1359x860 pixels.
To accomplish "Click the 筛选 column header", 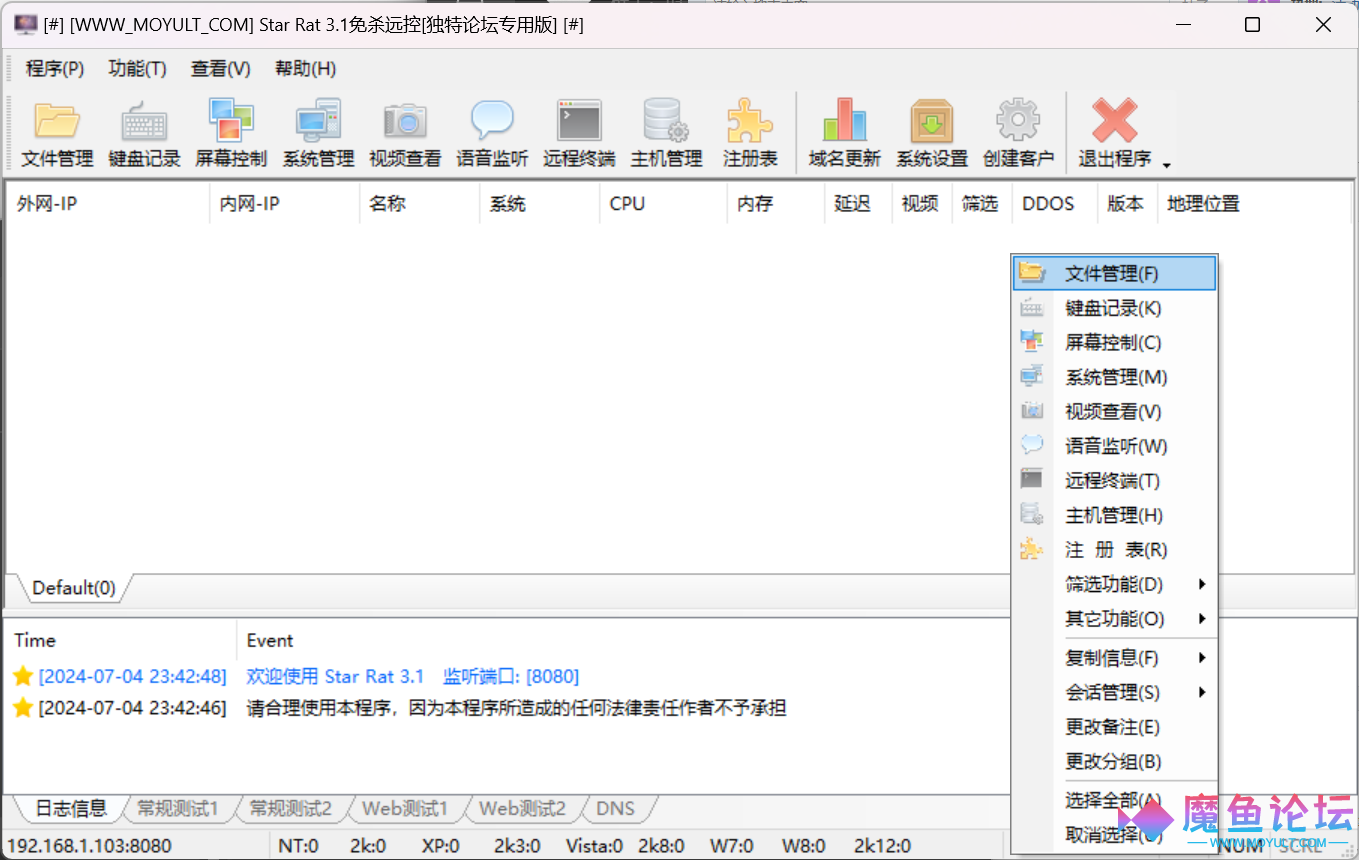I will [x=980, y=203].
